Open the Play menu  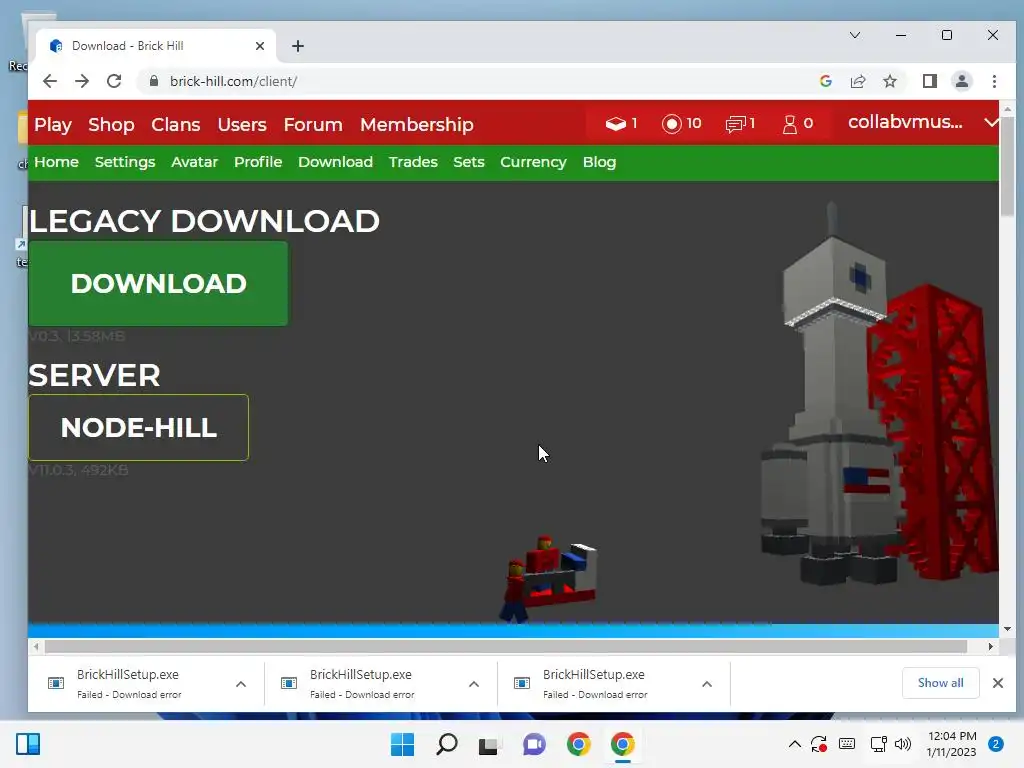pos(53,124)
